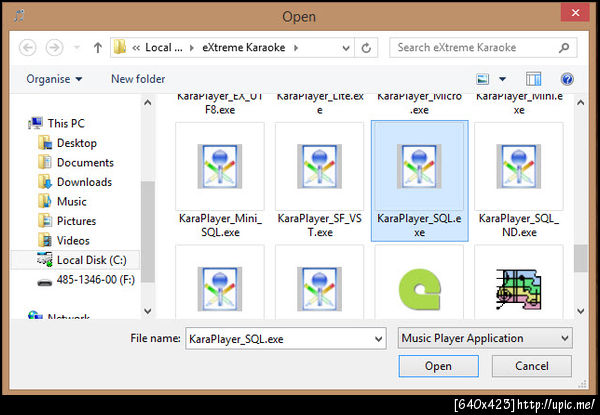Click the folder icon in the address bar
The width and height of the screenshot is (600, 415).
(120, 47)
